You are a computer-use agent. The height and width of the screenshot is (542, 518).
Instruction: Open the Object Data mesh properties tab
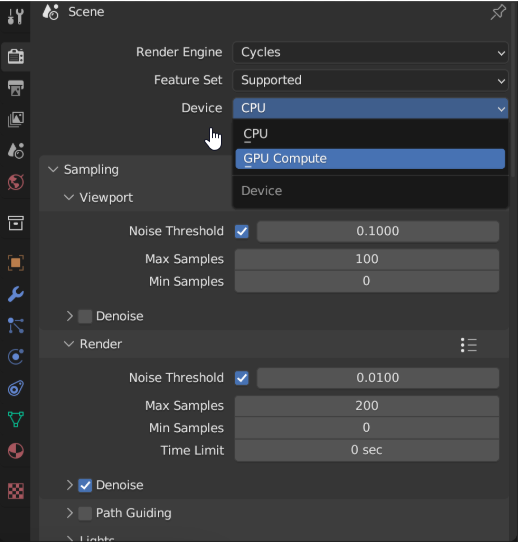[x=16, y=419]
